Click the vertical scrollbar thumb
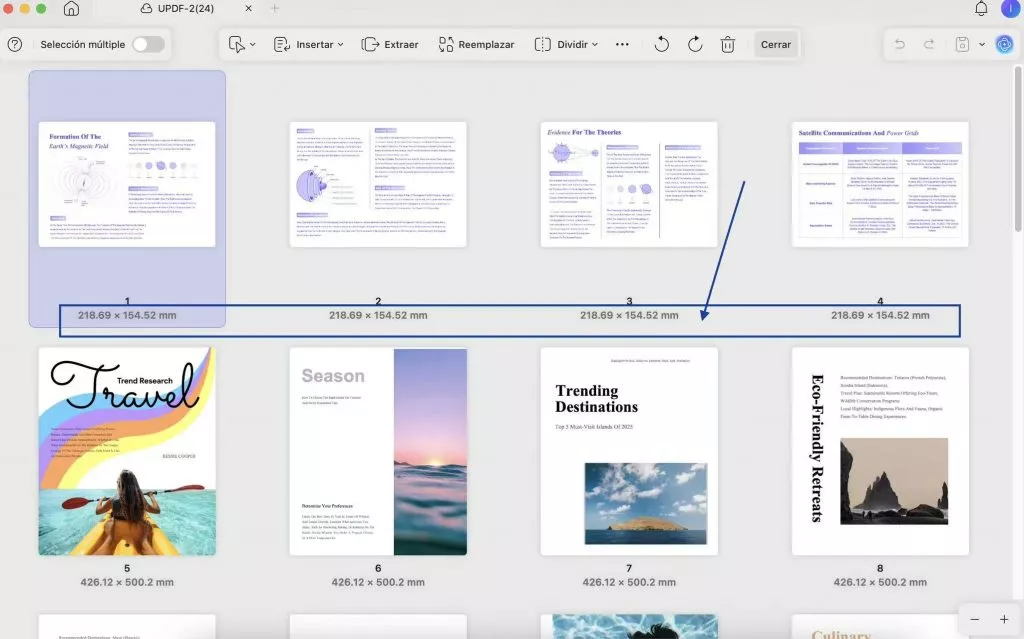The image size is (1024, 639). pos(1017,148)
